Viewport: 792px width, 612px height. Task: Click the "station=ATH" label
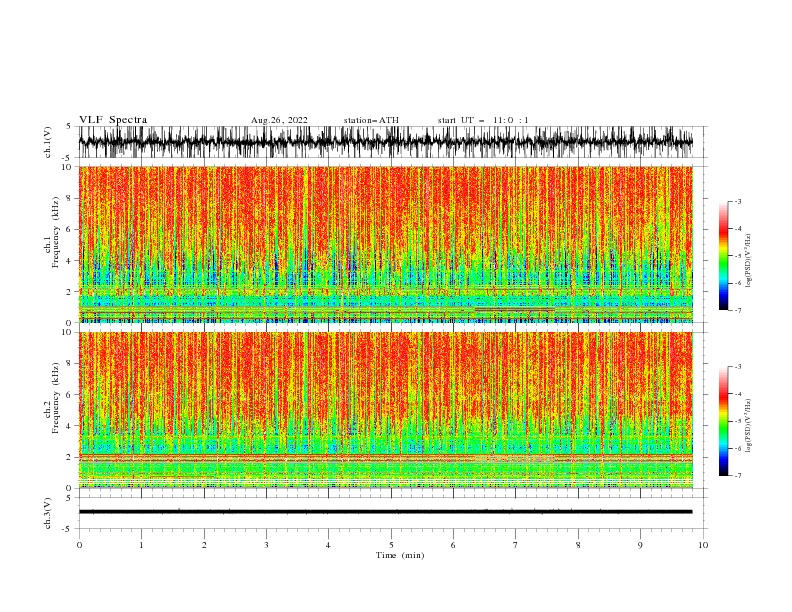click(x=371, y=120)
